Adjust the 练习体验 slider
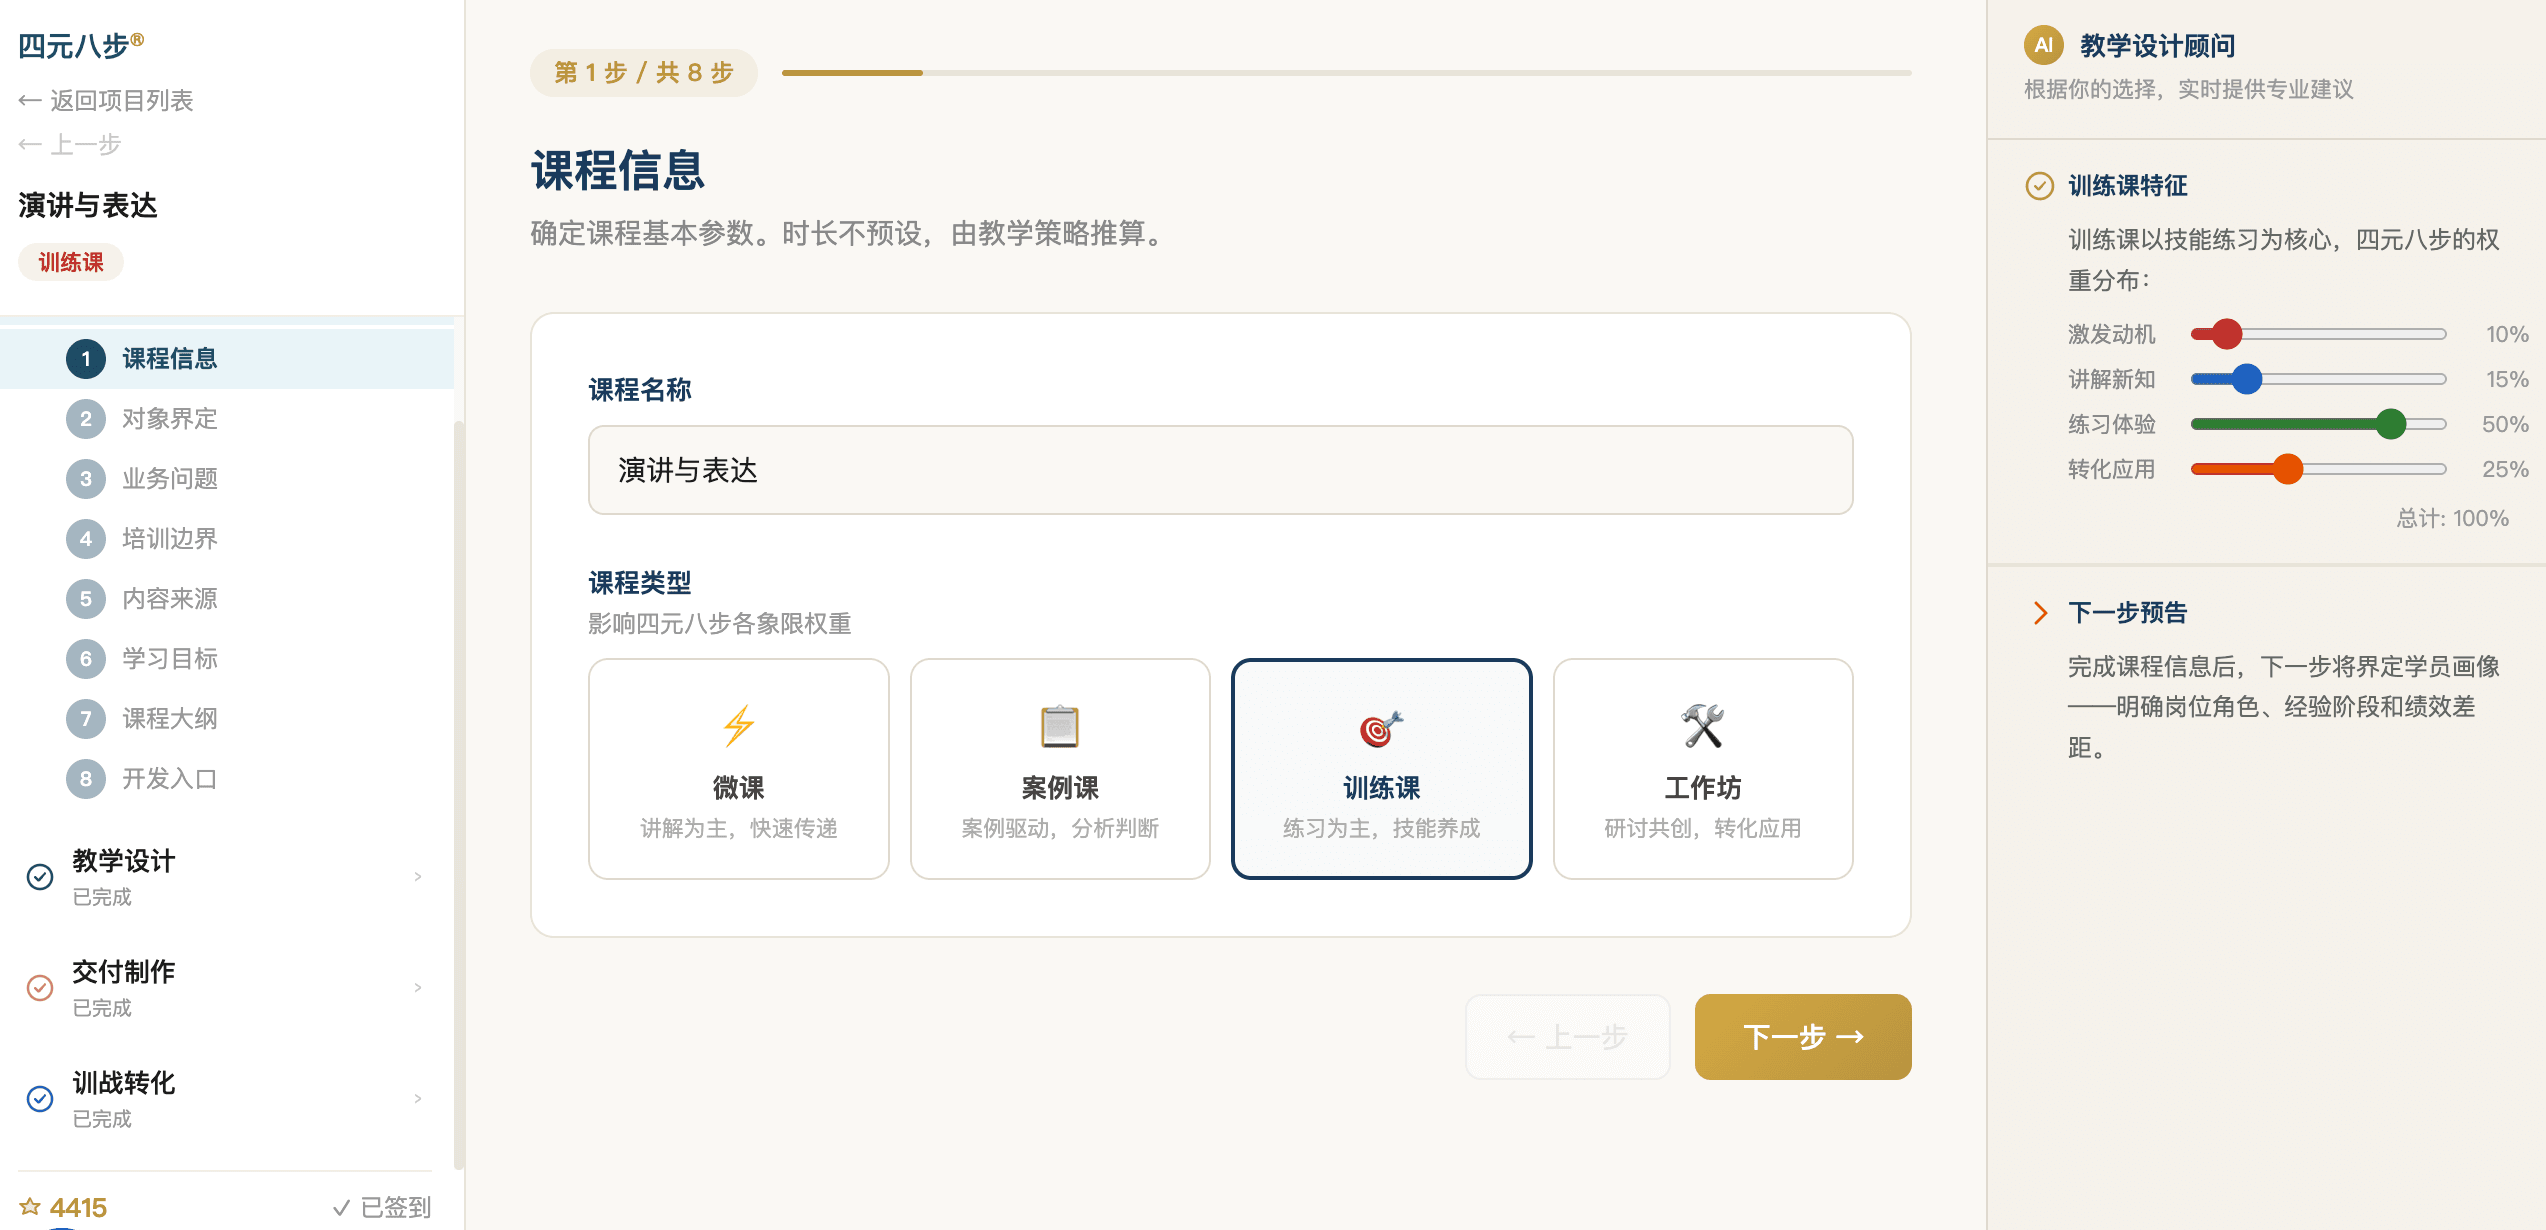Viewport: 2546px width, 1230px height. point(2391,424)
